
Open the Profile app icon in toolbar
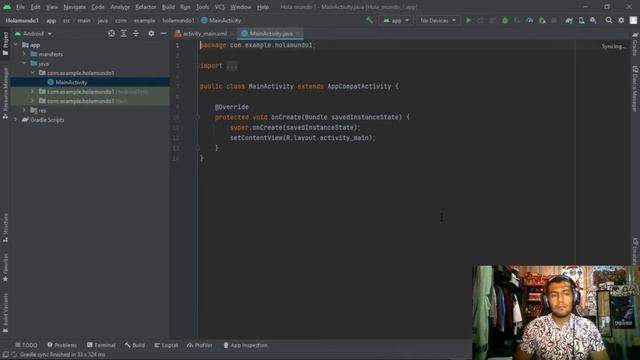click(529, 20)
